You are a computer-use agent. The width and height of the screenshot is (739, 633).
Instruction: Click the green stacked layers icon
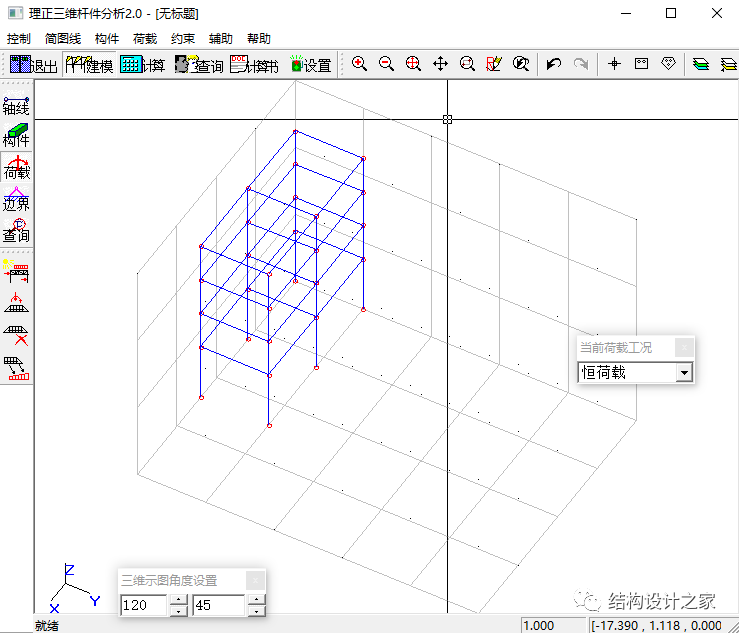click(x=701, y=64)
